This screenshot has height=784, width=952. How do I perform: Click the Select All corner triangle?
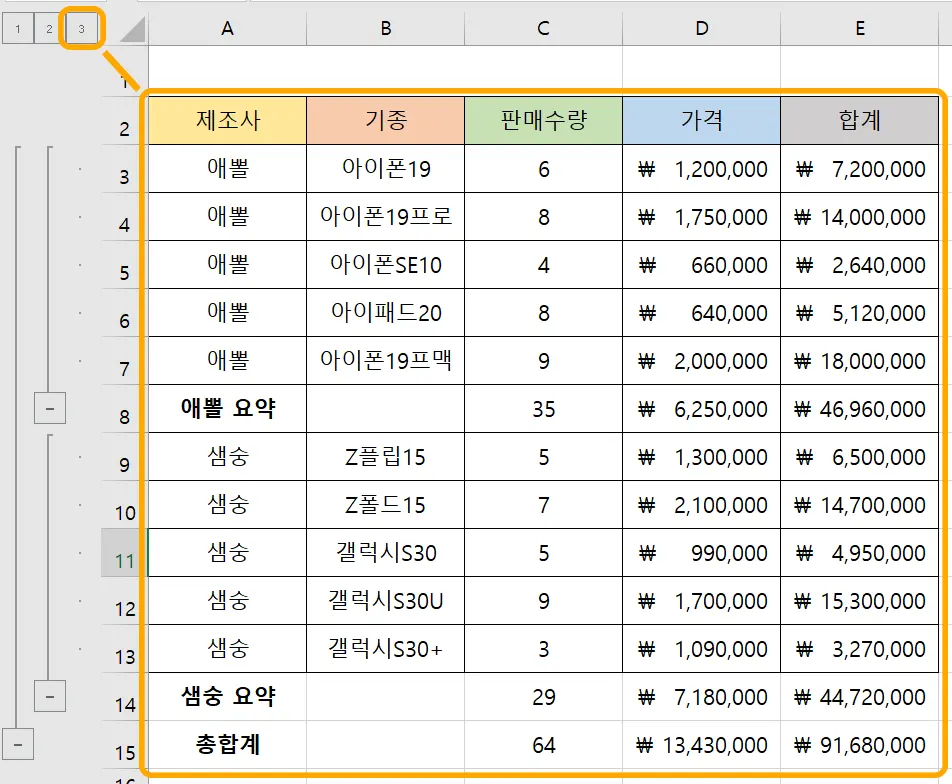pyautogui.click(x=132, y=30)
